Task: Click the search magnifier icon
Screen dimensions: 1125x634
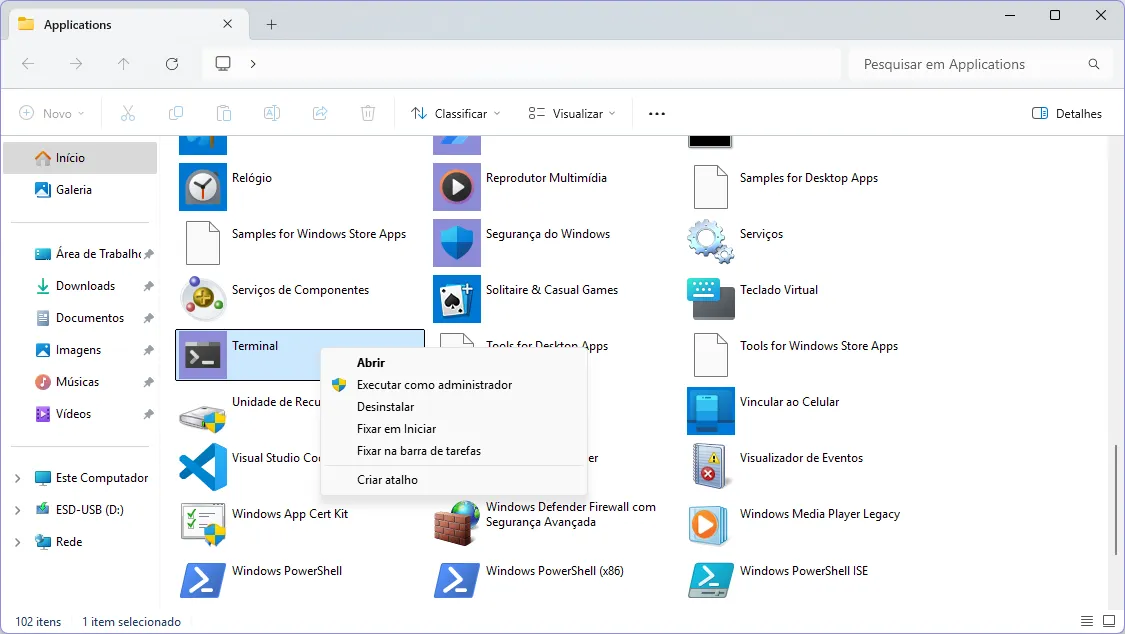Action: (x=1093, y=64)
